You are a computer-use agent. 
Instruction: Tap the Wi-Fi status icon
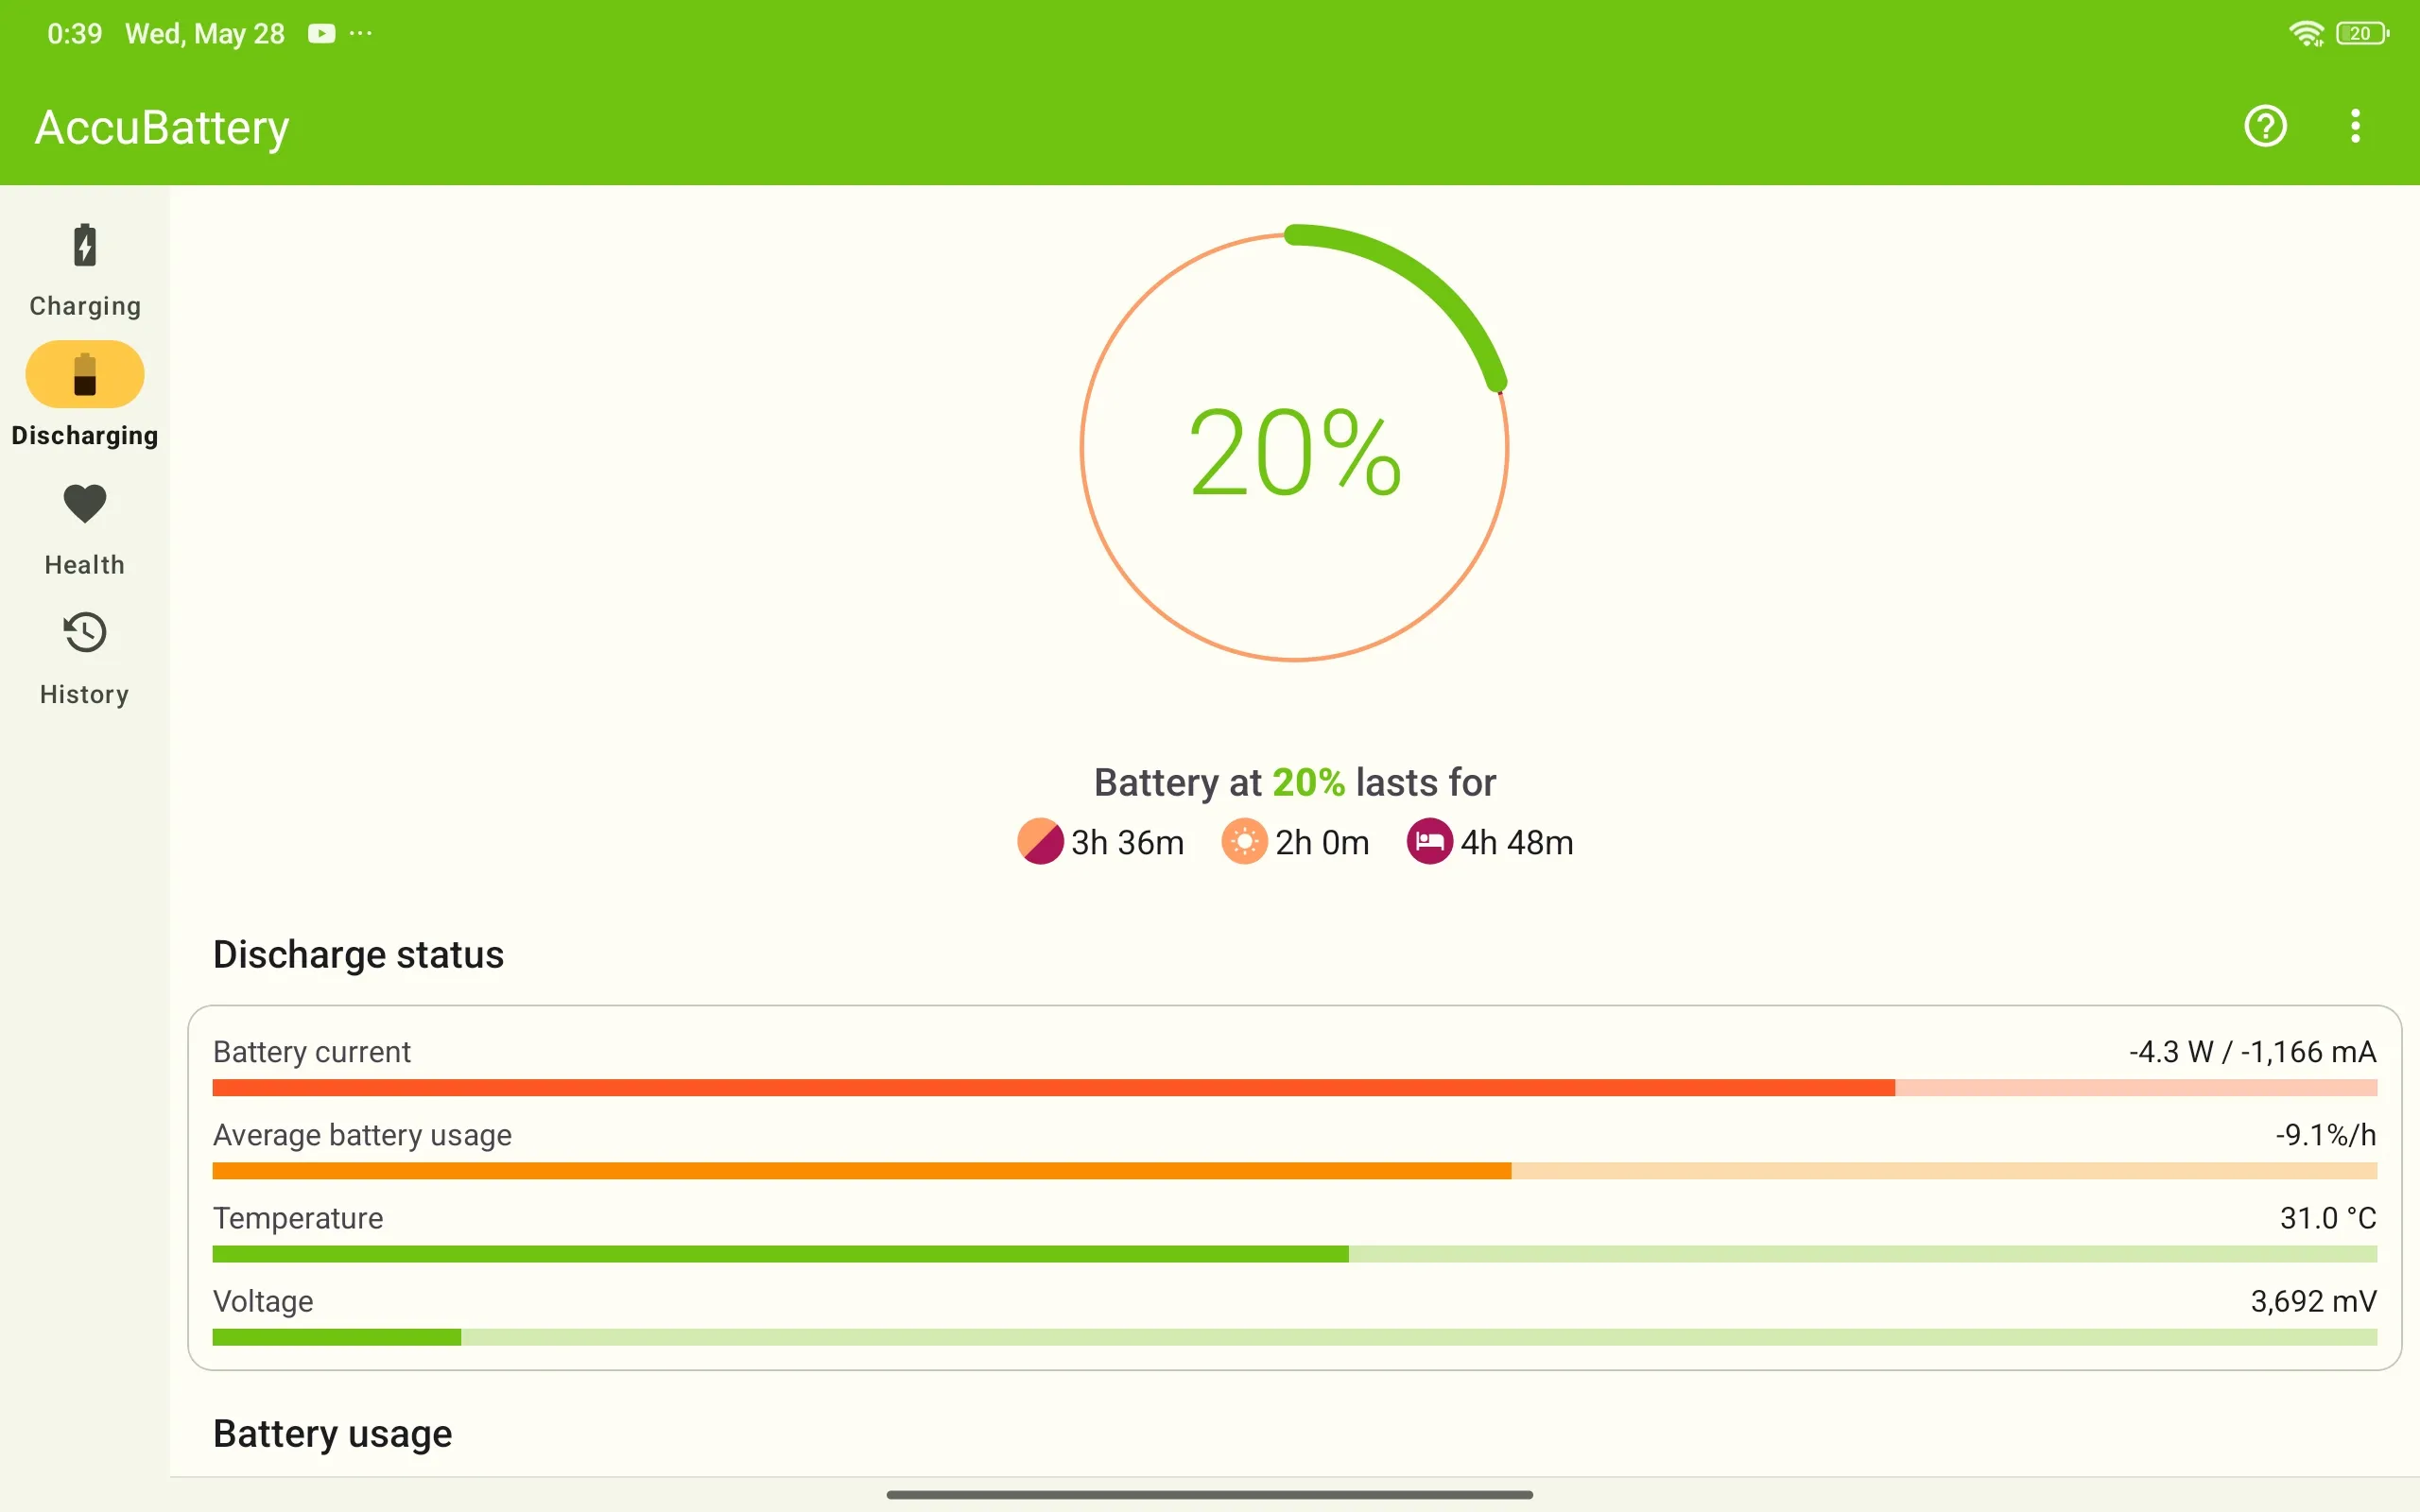tap(2306, 34)
